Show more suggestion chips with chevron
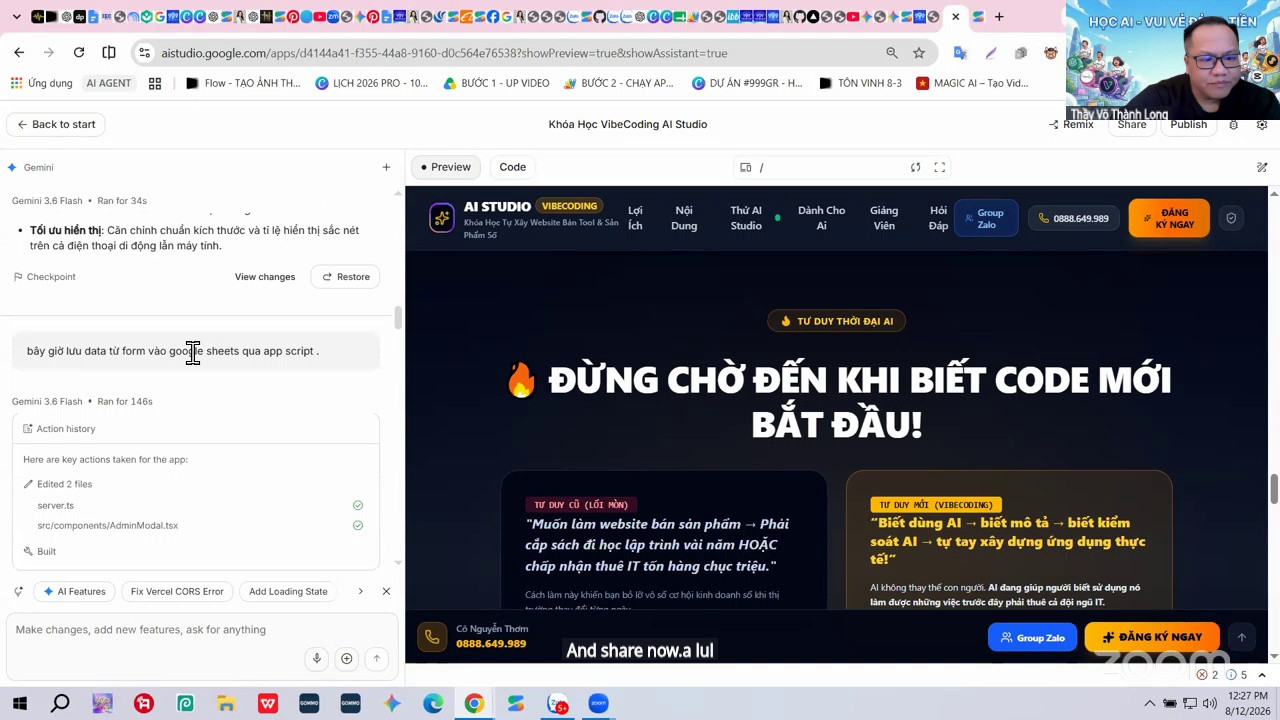This screenshot has height=720, width=1280. 360,591
